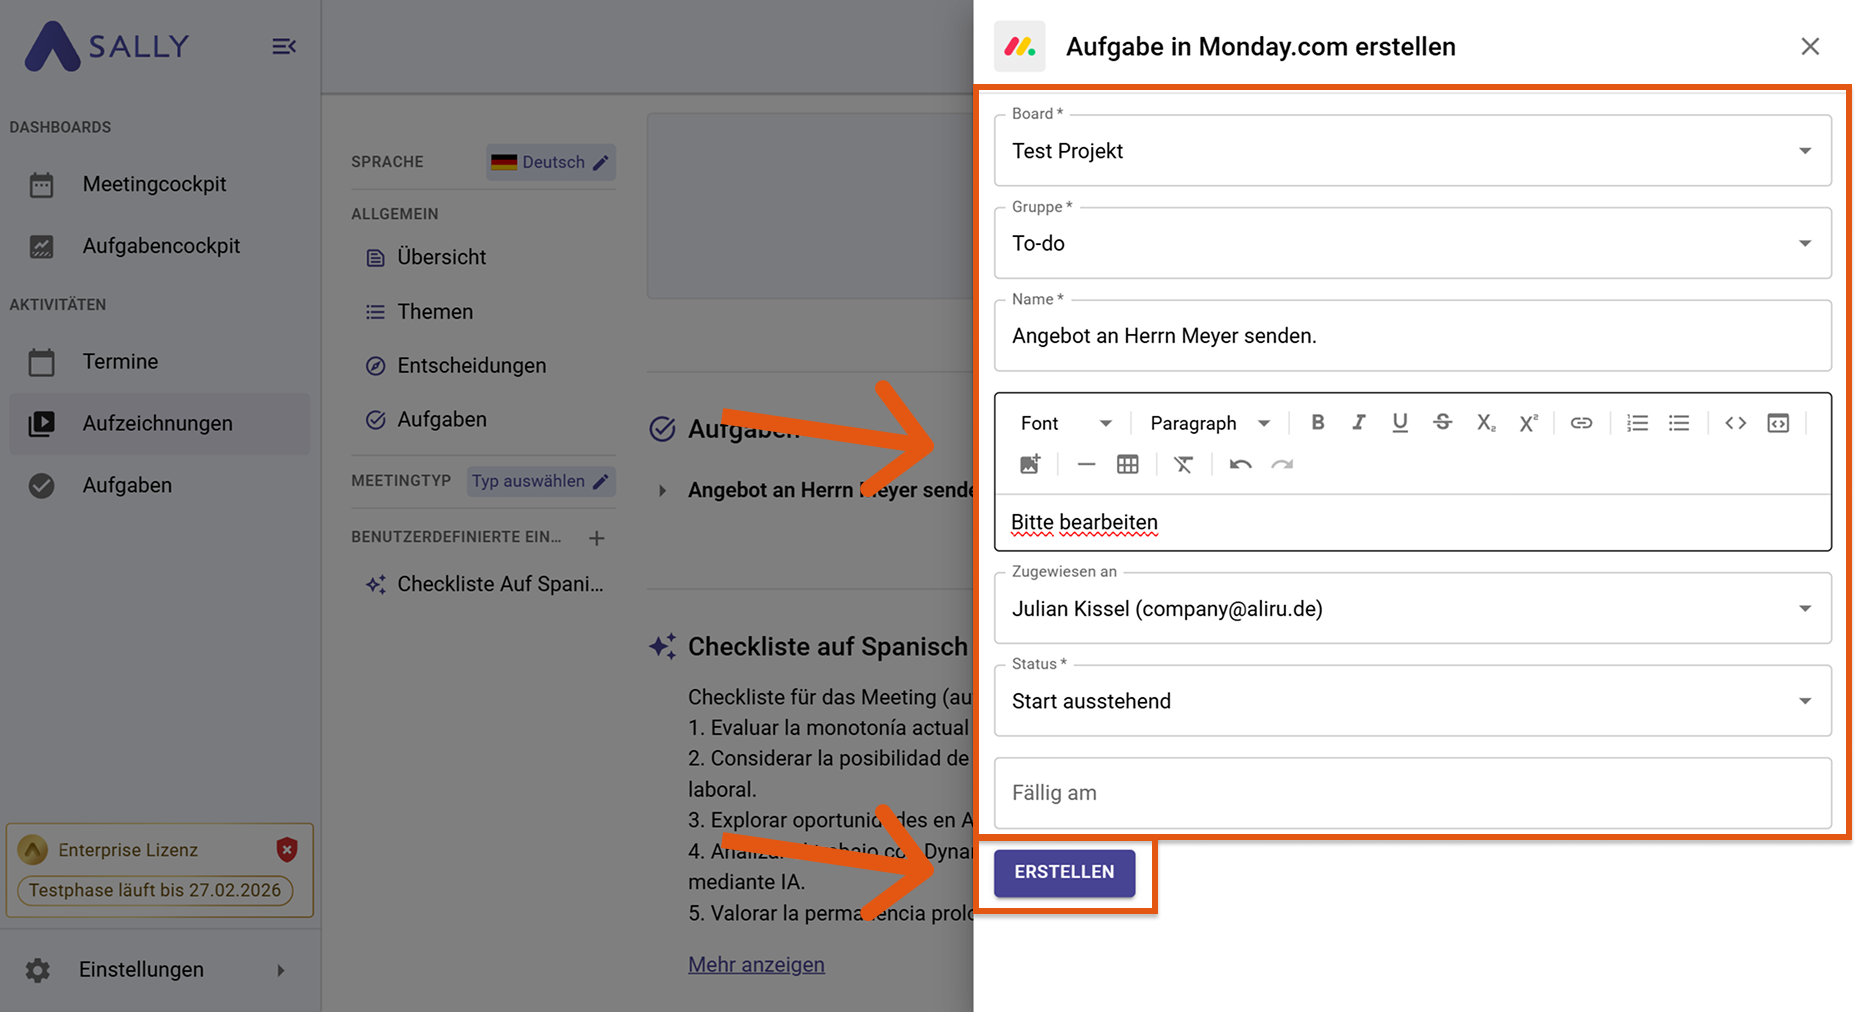
Task: Open the Board dropdown showing Test Projekt
Action: tap(1412, 151)
